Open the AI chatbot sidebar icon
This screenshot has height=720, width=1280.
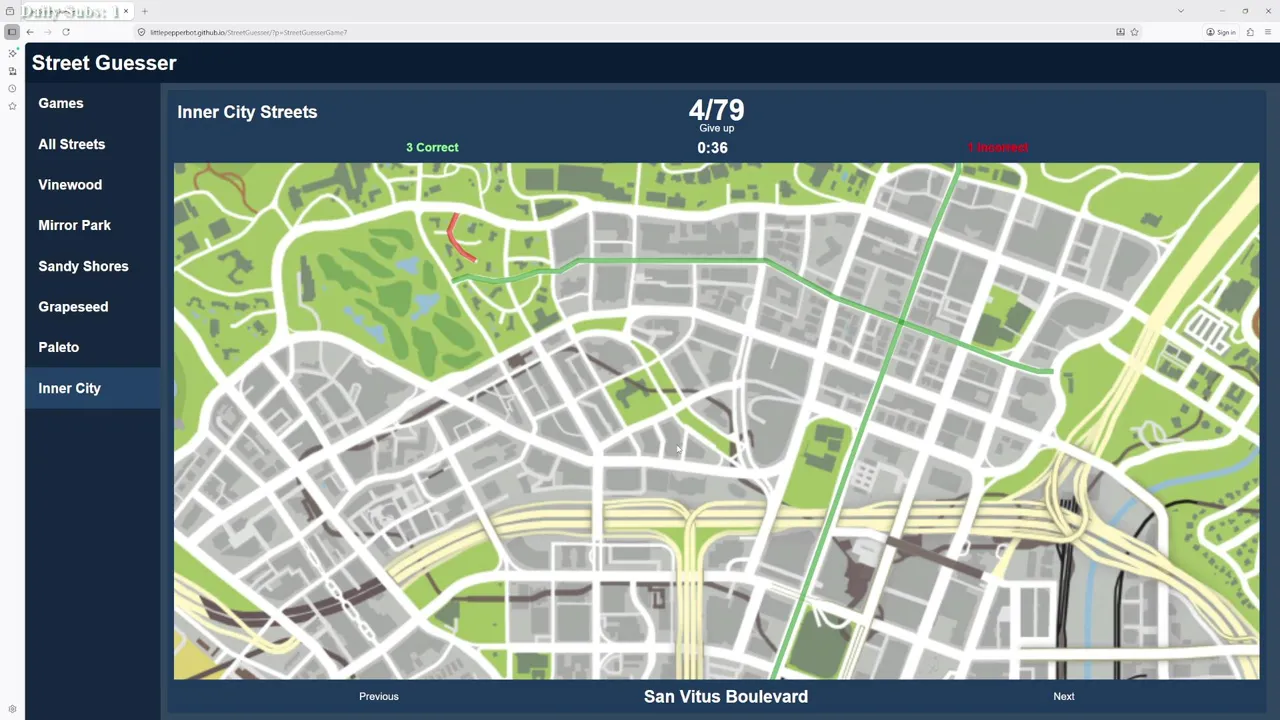point(12,53)
